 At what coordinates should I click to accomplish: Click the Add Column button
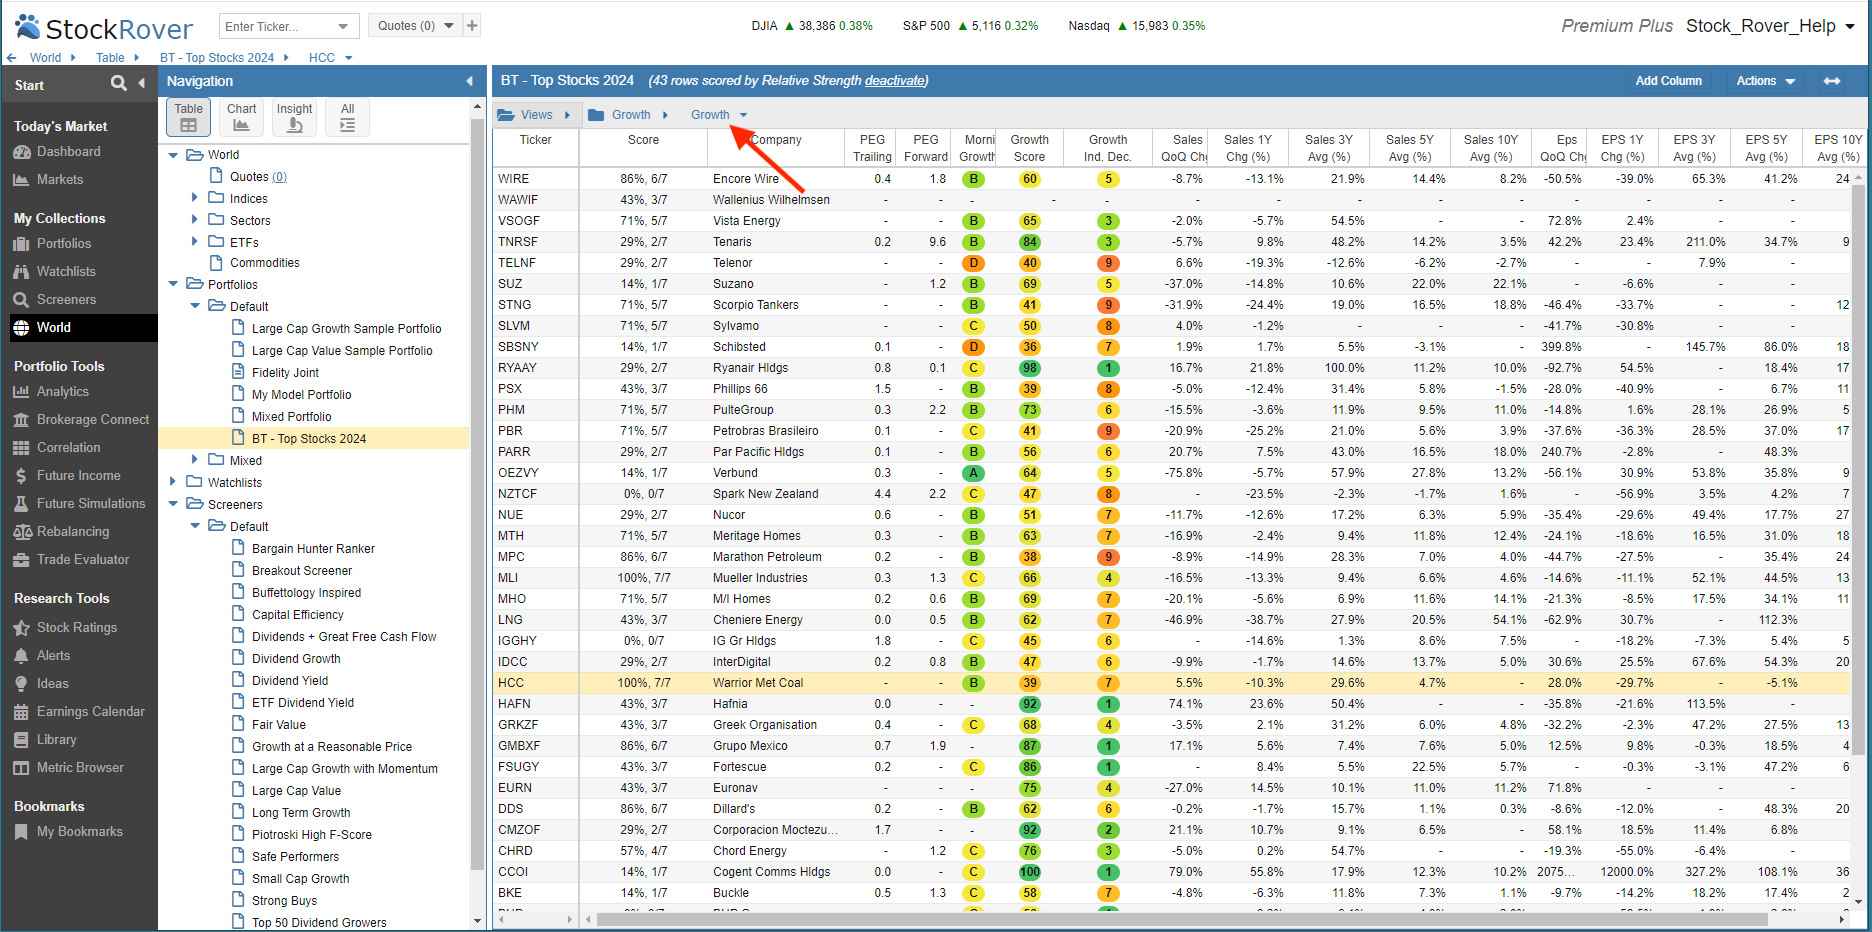pyautogui.click(x=1668, y=81)
